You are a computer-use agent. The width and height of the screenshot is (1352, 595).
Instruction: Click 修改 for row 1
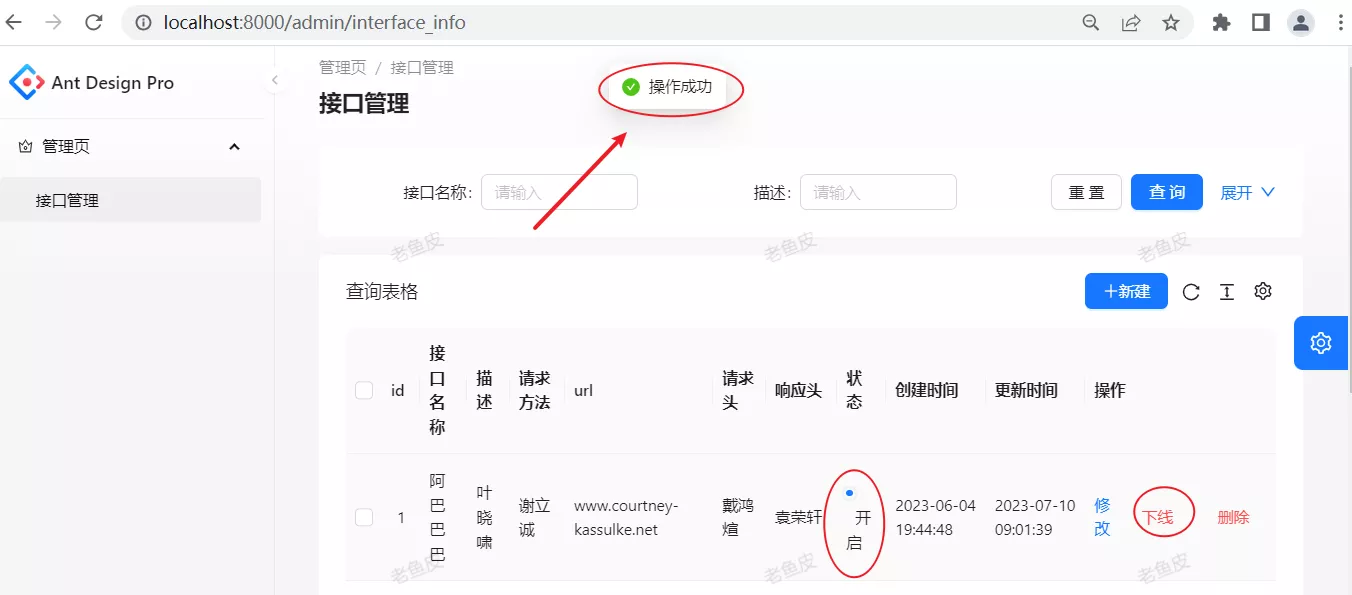(x=1102, y=517)
